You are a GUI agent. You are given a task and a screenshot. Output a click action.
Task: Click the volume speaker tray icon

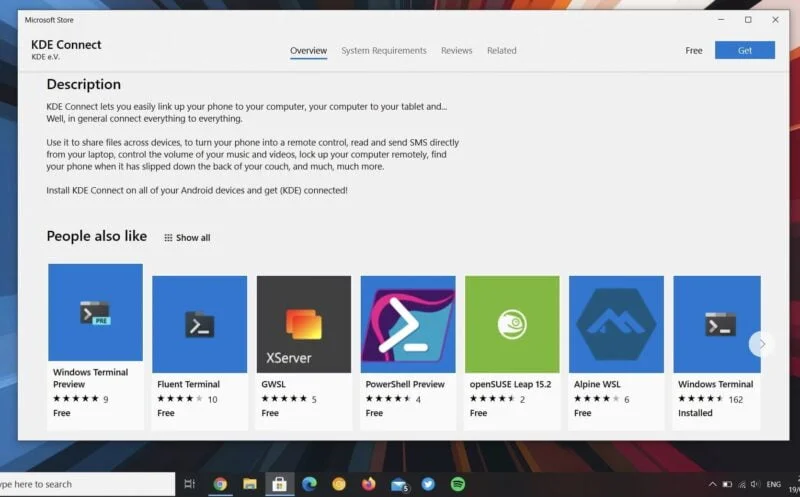click(756, 484)
